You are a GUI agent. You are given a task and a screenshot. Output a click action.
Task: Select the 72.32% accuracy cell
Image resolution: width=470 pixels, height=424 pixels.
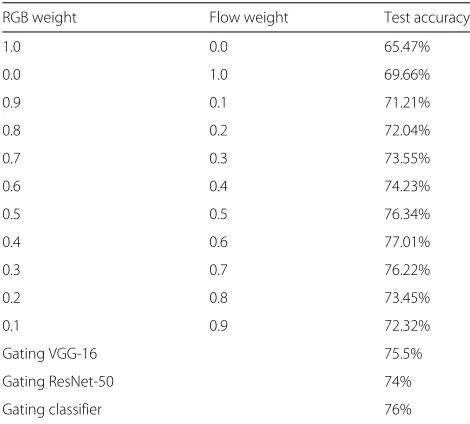407,326
